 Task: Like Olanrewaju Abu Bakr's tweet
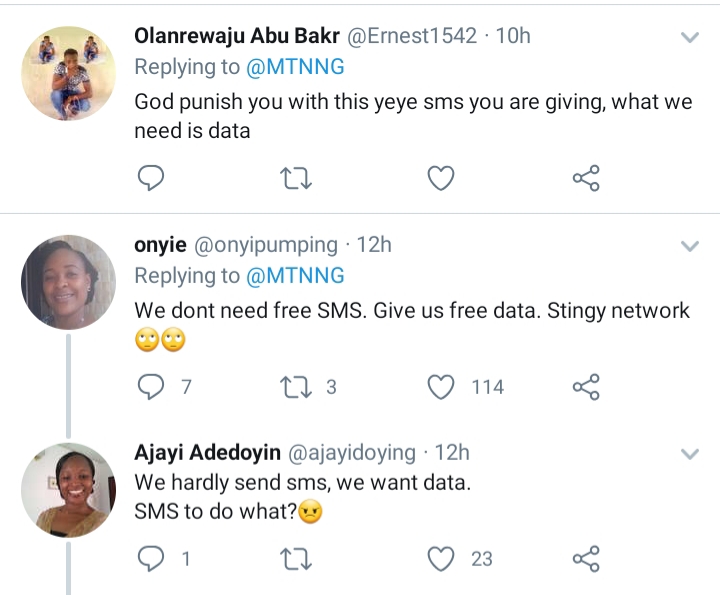point(441,178)
